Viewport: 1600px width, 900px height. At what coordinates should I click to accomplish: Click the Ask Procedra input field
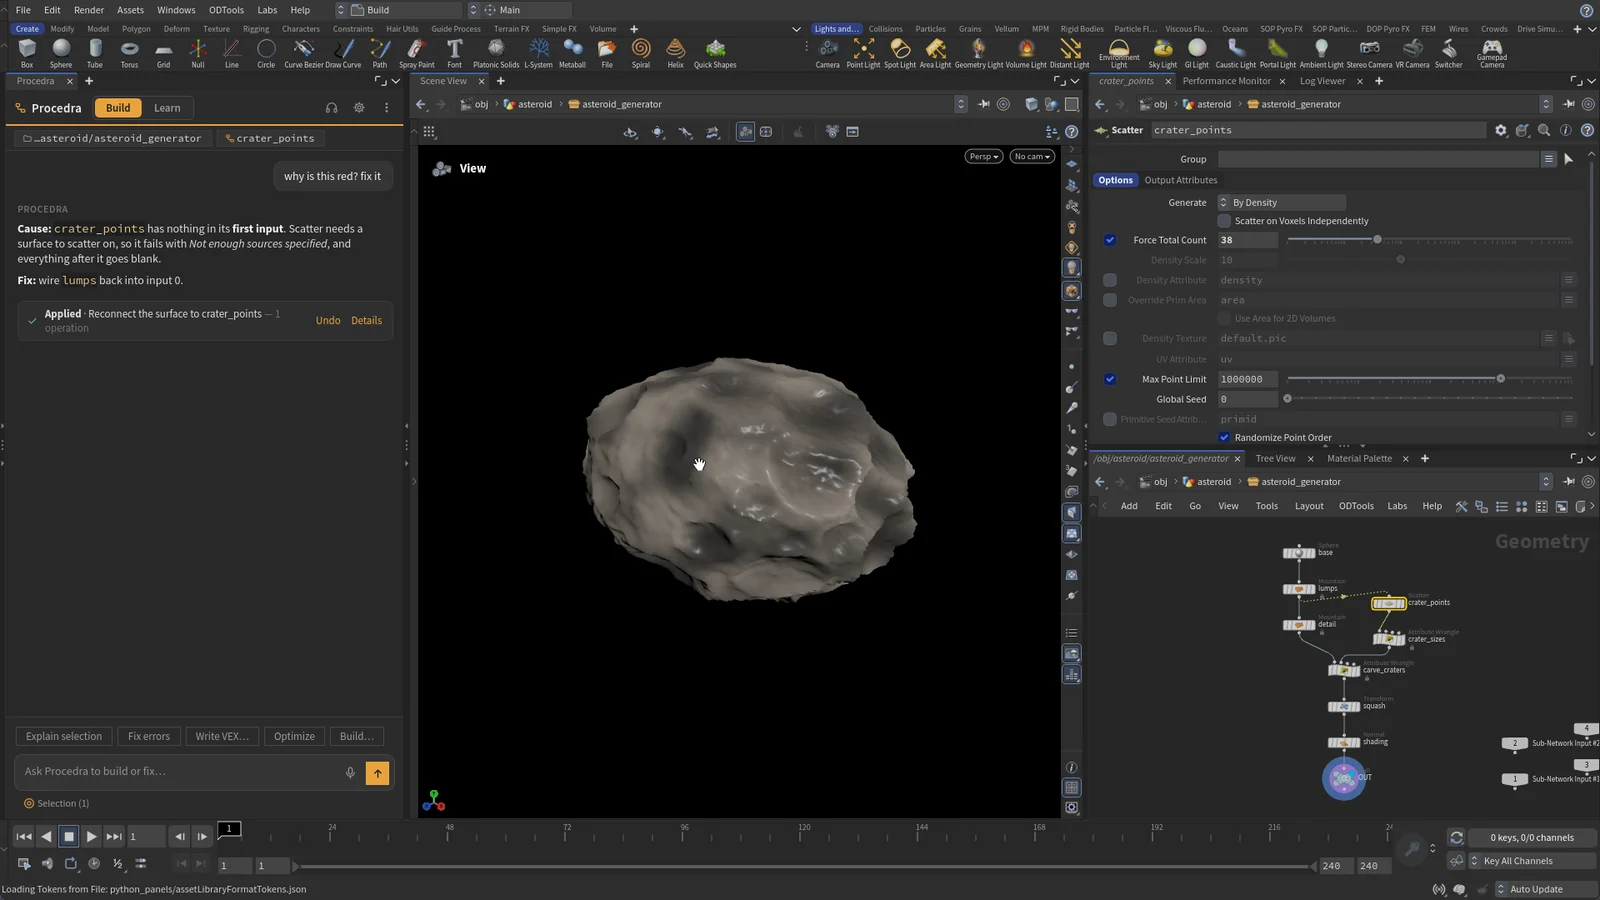point(180,772)
